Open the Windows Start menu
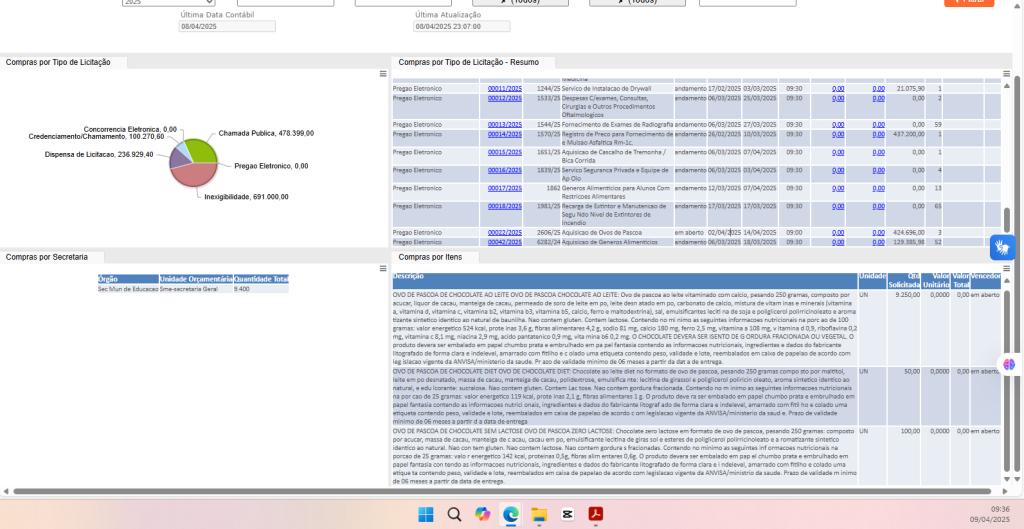This screenshot has height=529, width=1024. pyautogui.click(x=426, y=515)
